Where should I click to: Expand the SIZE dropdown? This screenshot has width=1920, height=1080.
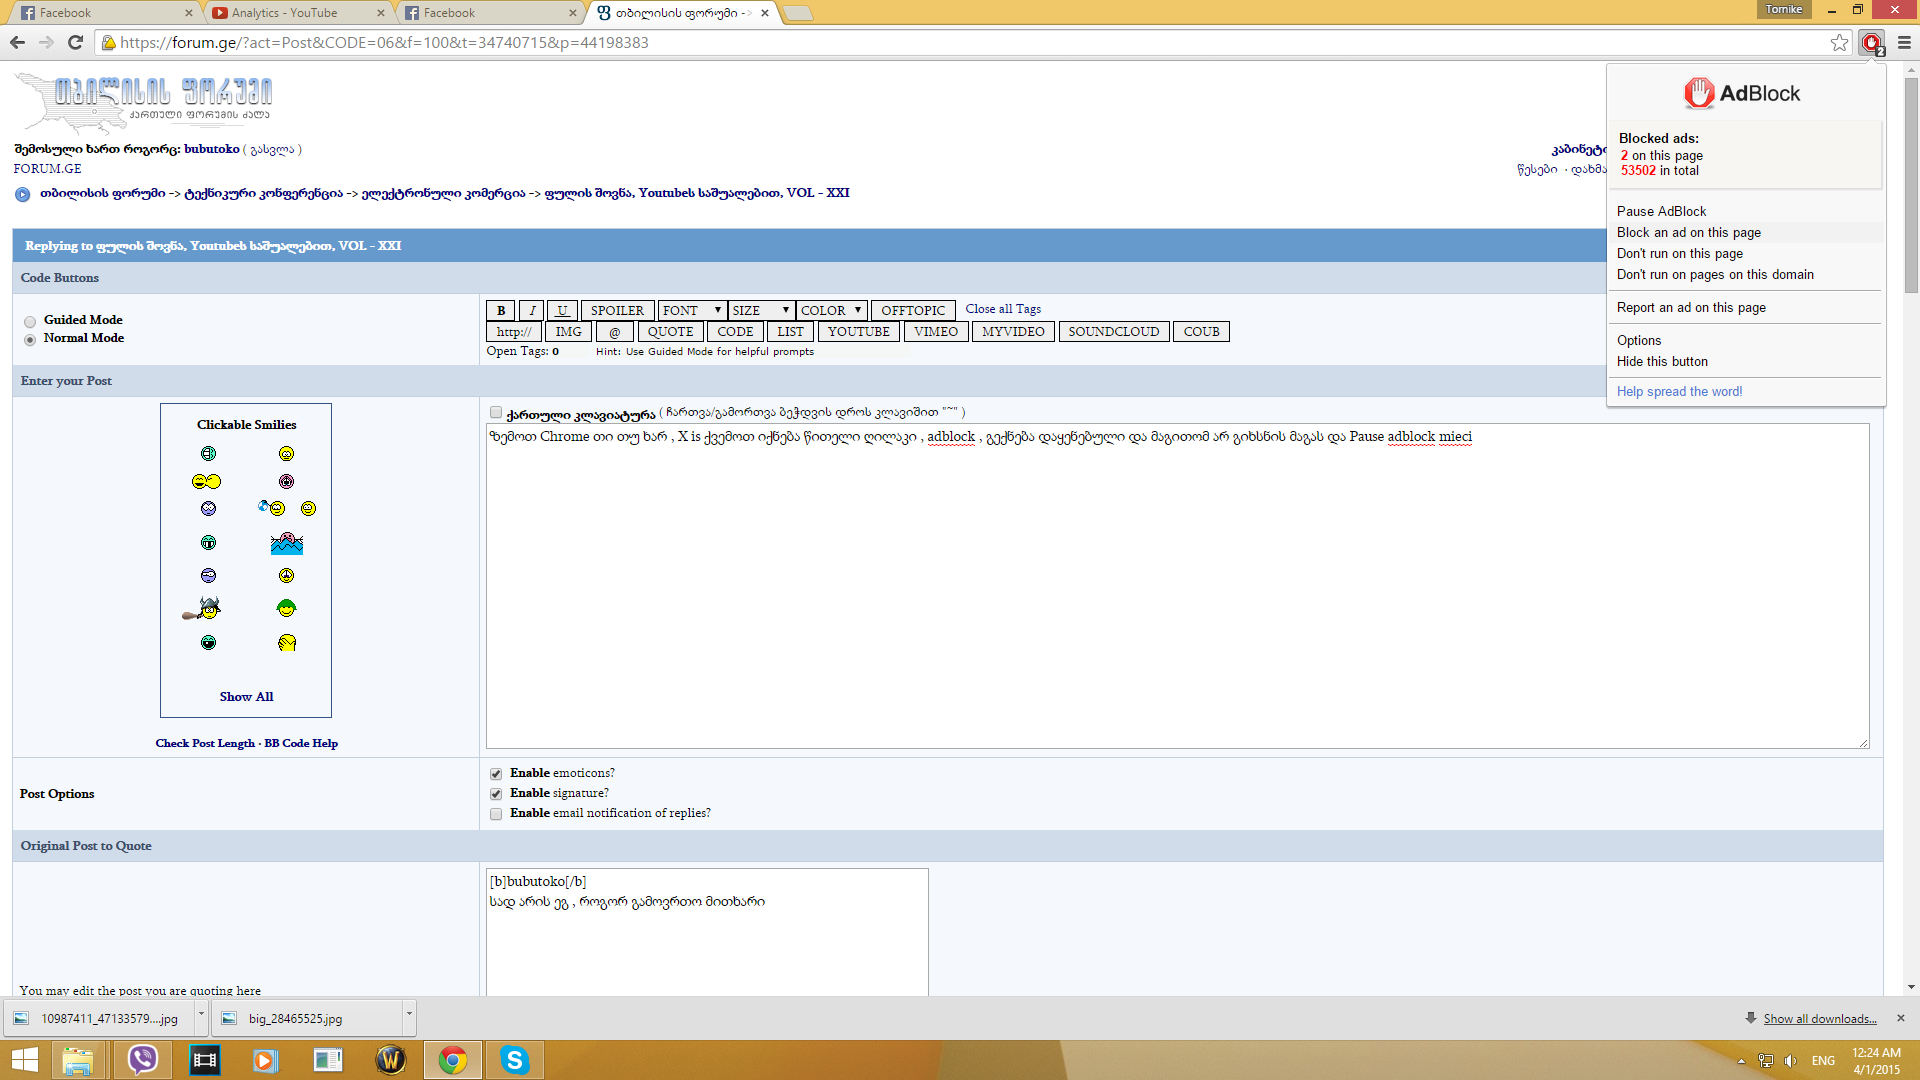click(760, 311)
